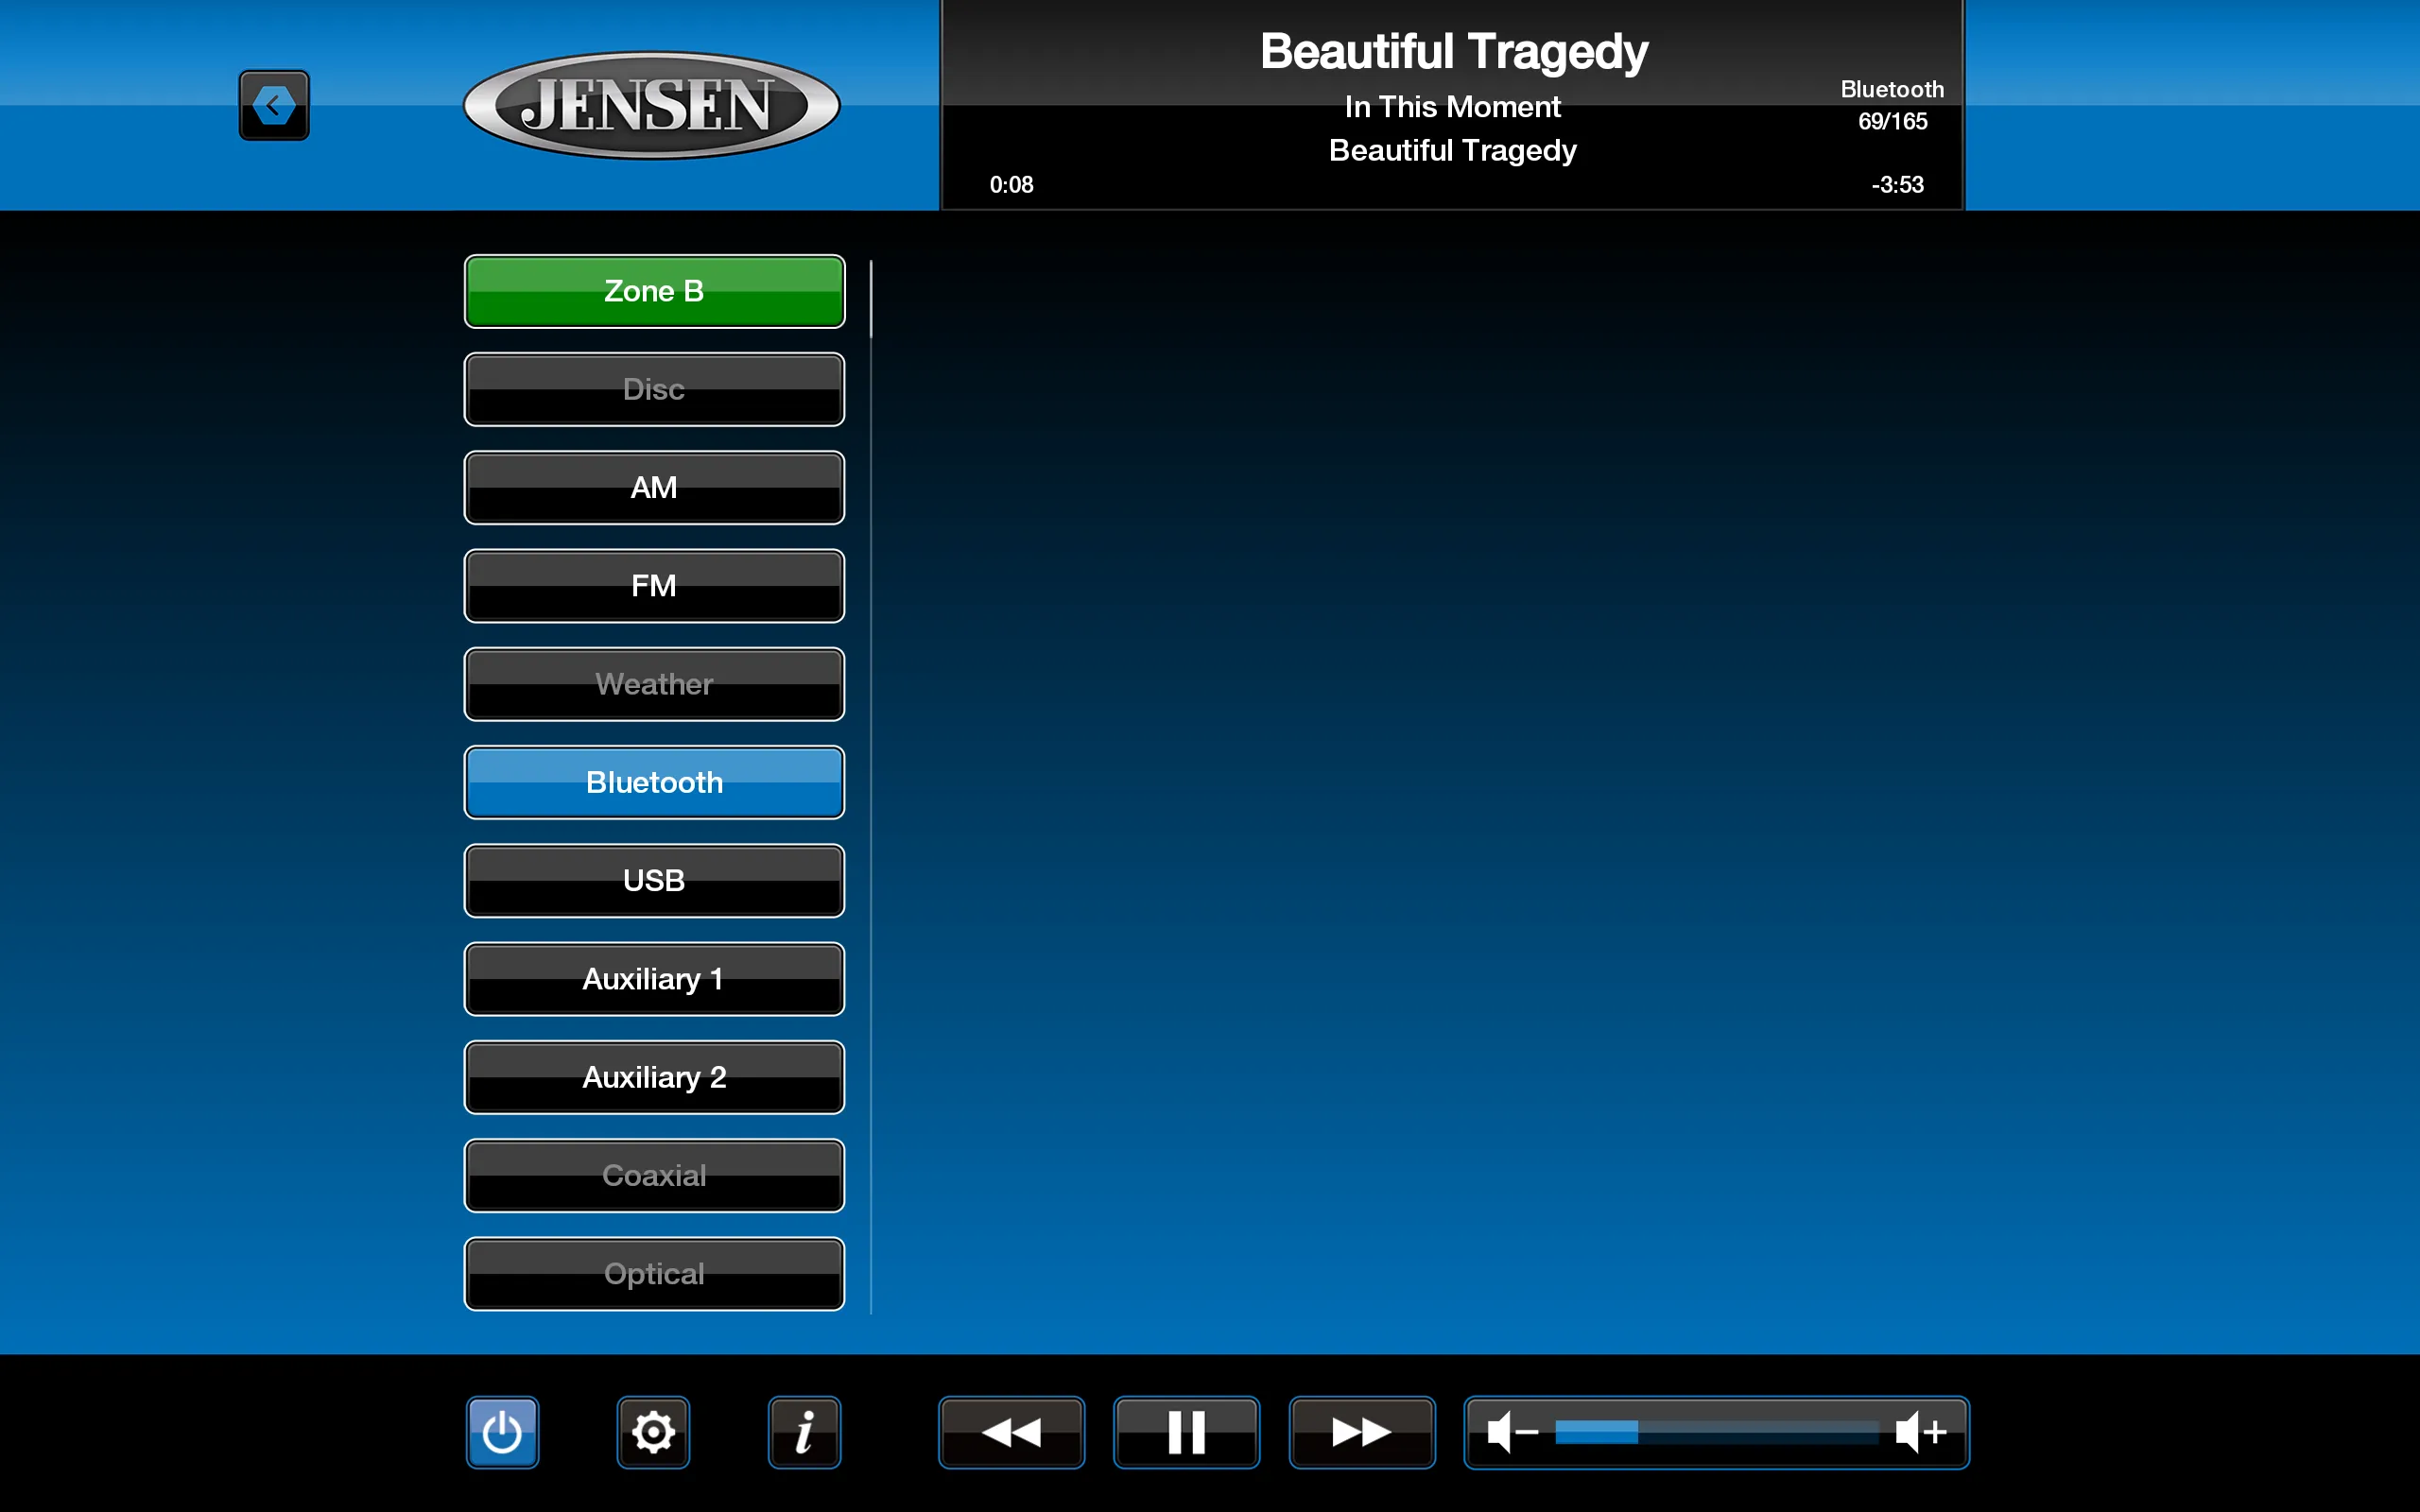Click the mute speaker icon
Viewport: 2420px width, 1512px height.
(x=1509, y=1430)
